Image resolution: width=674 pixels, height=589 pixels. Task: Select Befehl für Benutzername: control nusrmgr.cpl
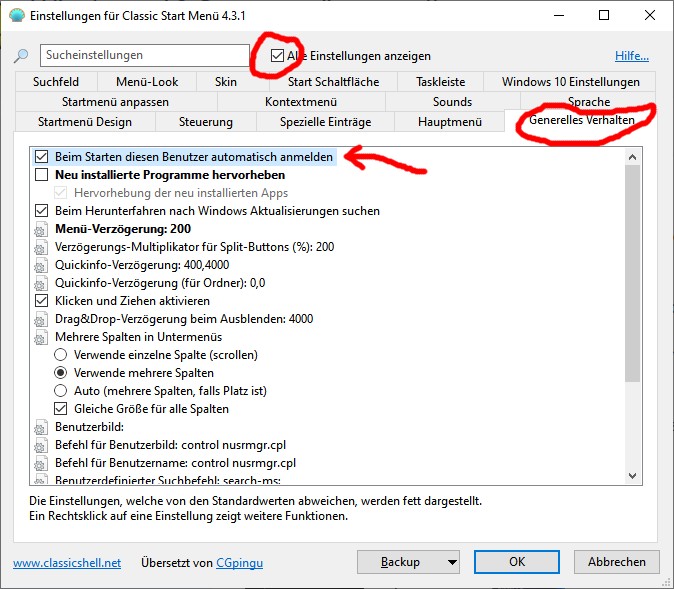click(x=175, y=463)
